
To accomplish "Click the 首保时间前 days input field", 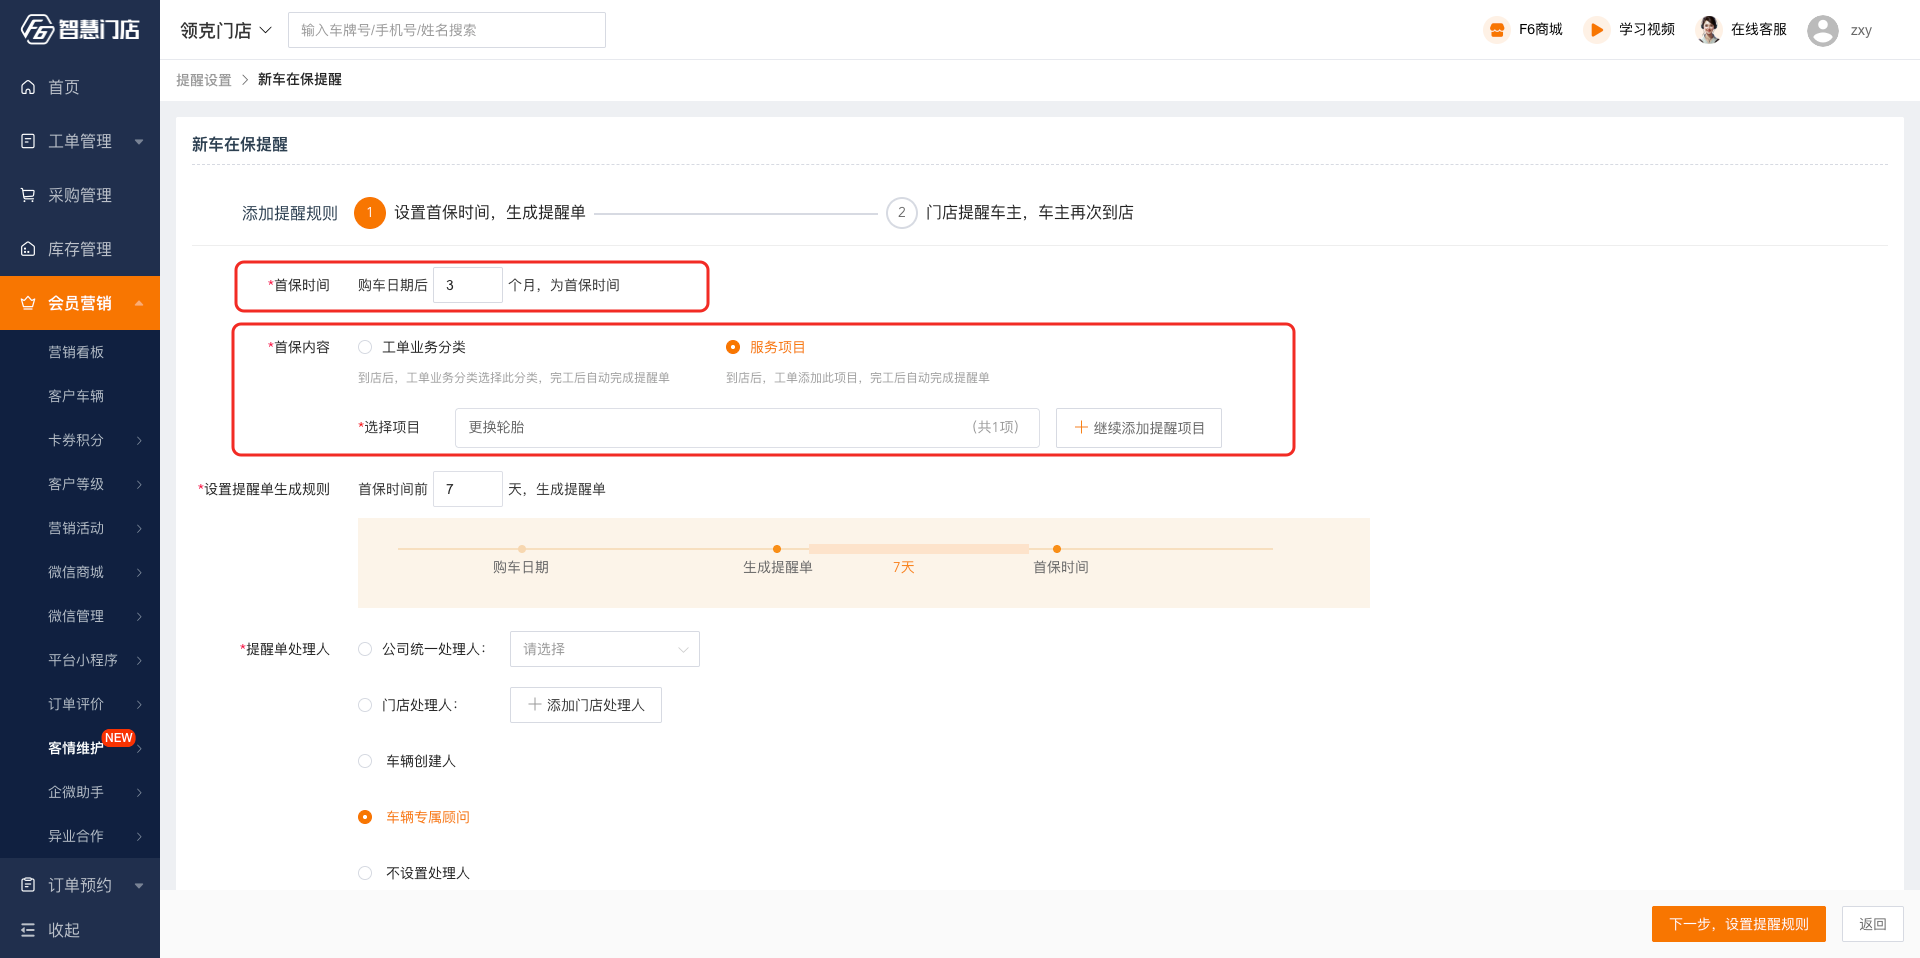I will tap(468, 489).
